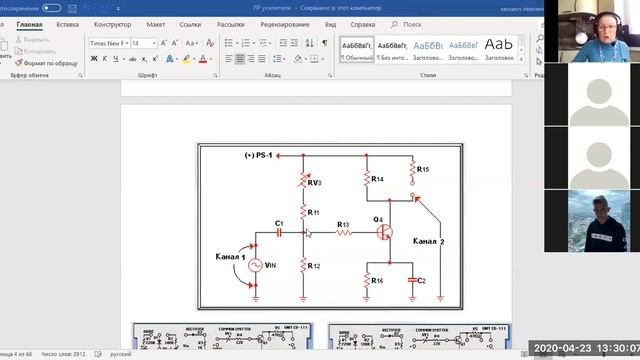Image resolution: width=640 pixels, height=360 pixels.
Task: Apply text effects with glowing A icon
Action: tap(169, 59)
